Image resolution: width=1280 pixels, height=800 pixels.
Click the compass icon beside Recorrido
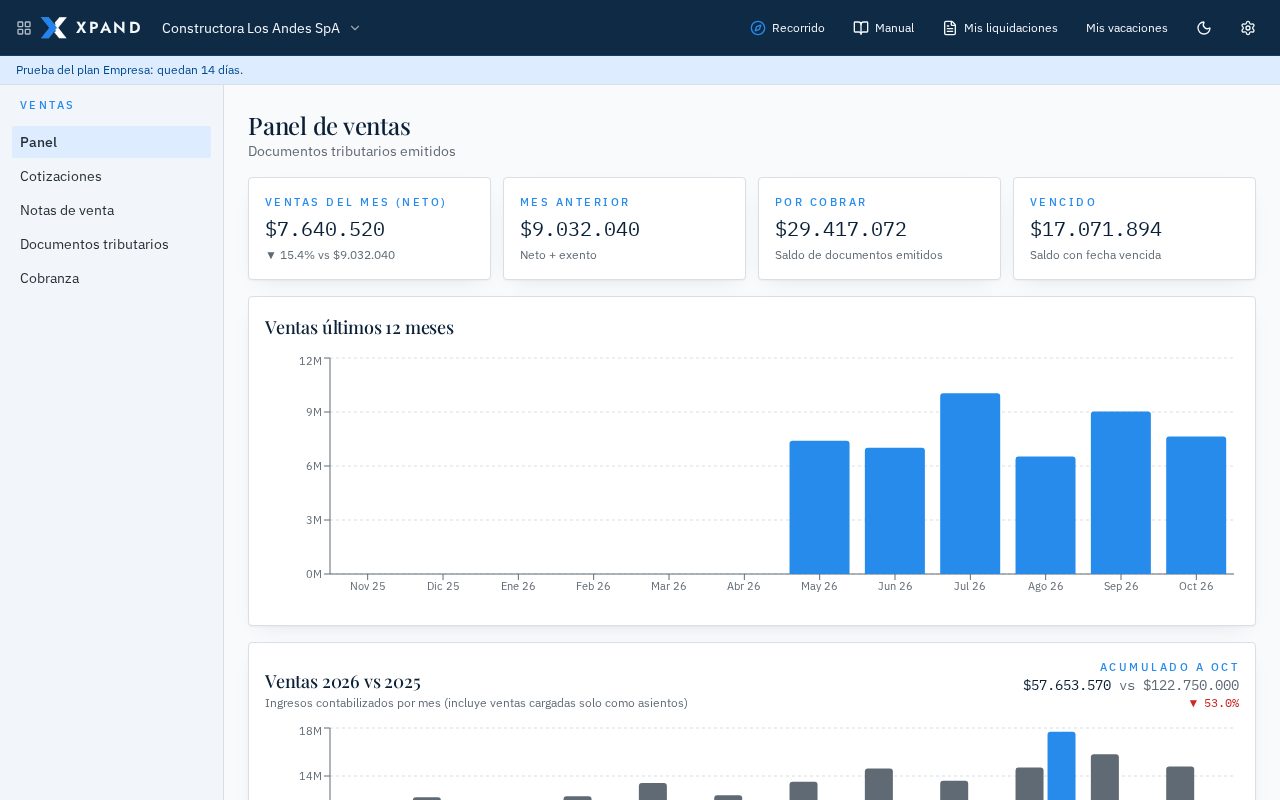(x=758, y=28)
